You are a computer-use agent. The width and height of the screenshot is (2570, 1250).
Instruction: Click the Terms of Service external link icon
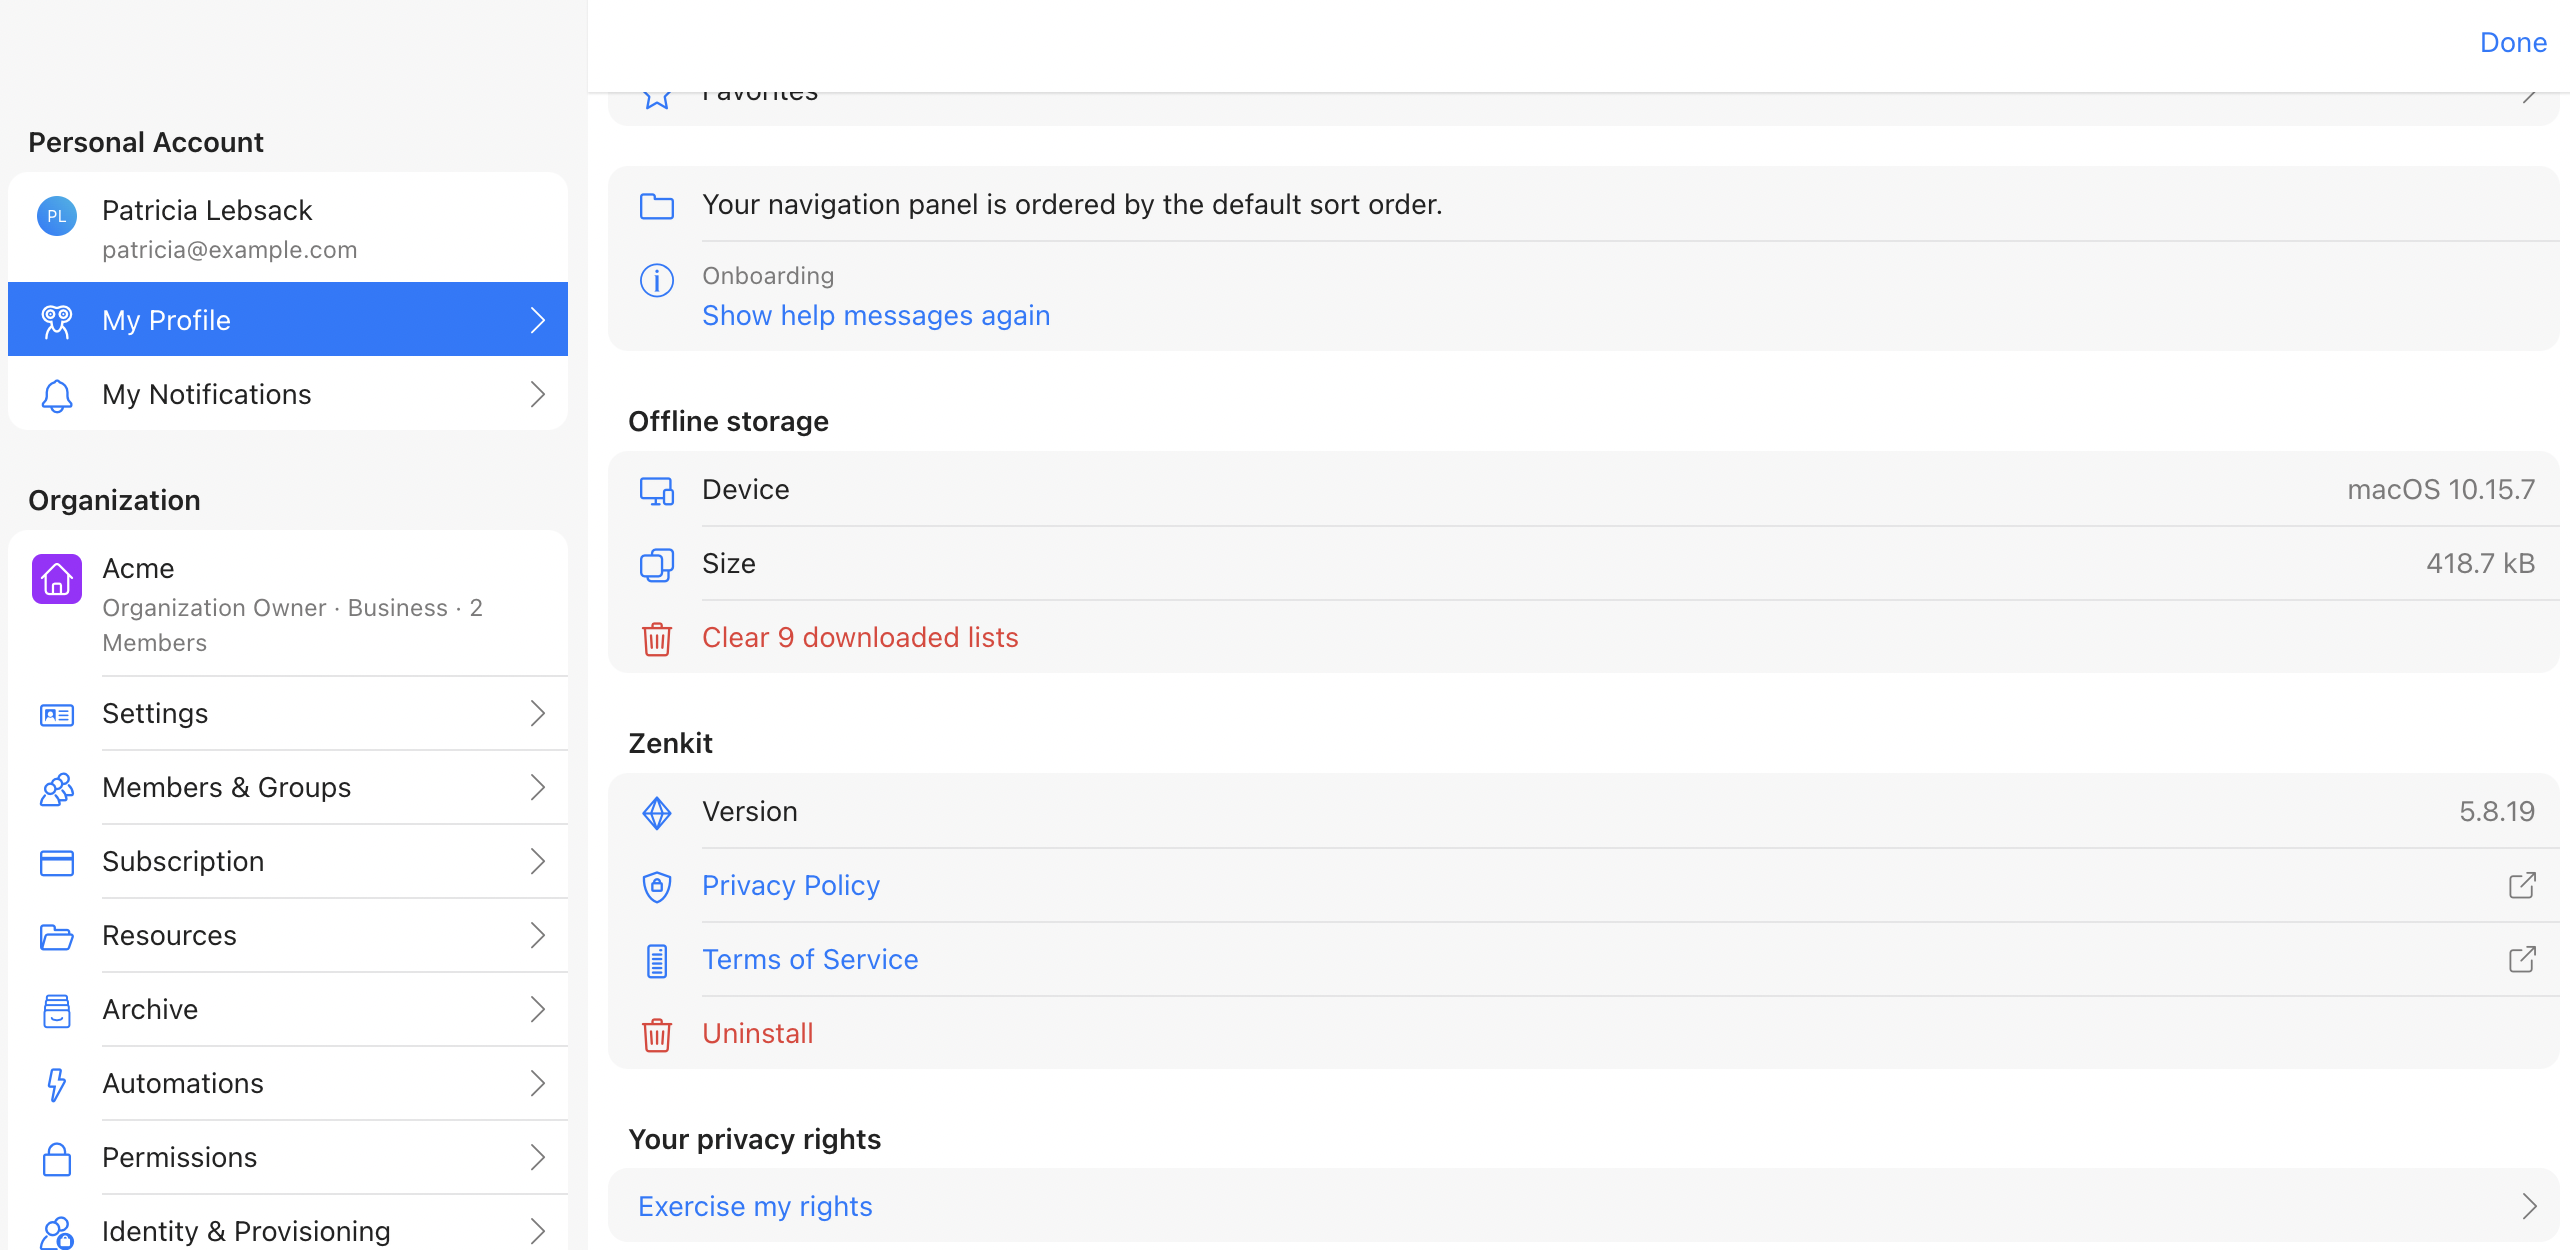[2522, 960]
